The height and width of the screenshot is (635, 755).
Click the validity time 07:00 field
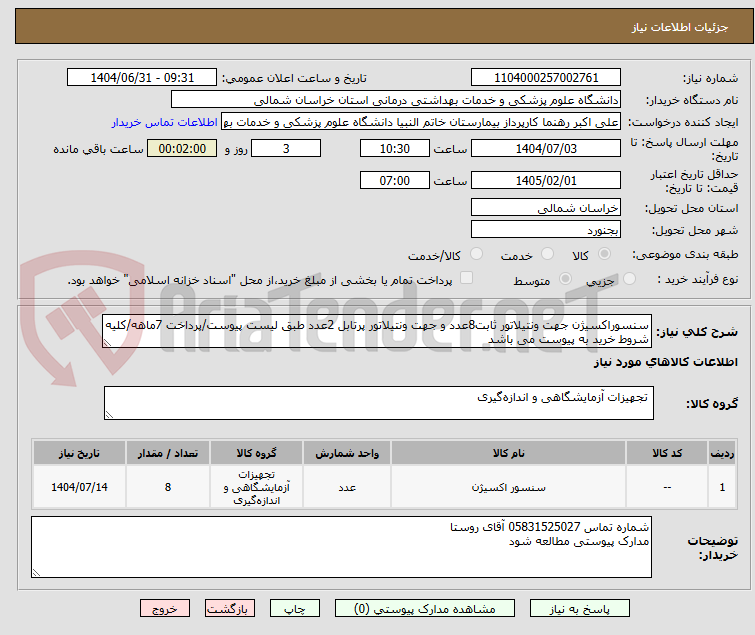[395, 181]
